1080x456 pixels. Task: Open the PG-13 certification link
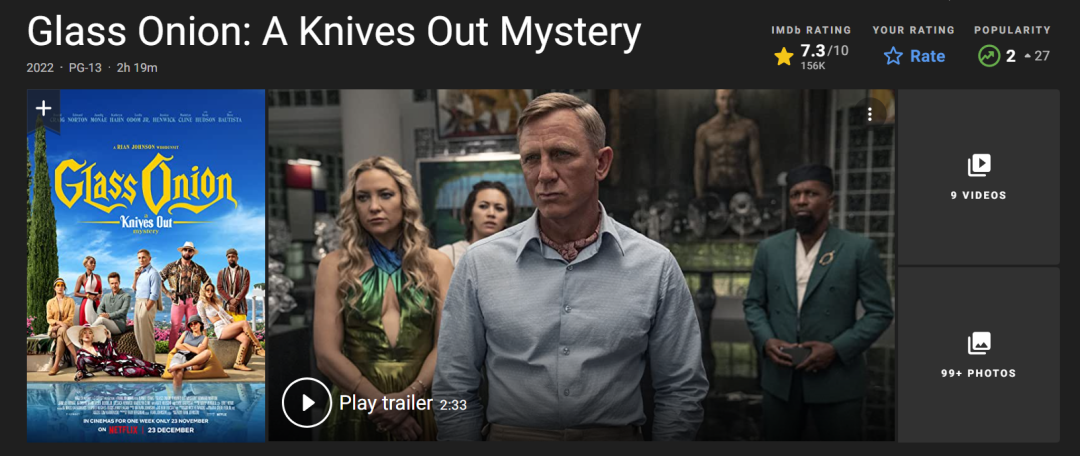click(x=85, y=68)
